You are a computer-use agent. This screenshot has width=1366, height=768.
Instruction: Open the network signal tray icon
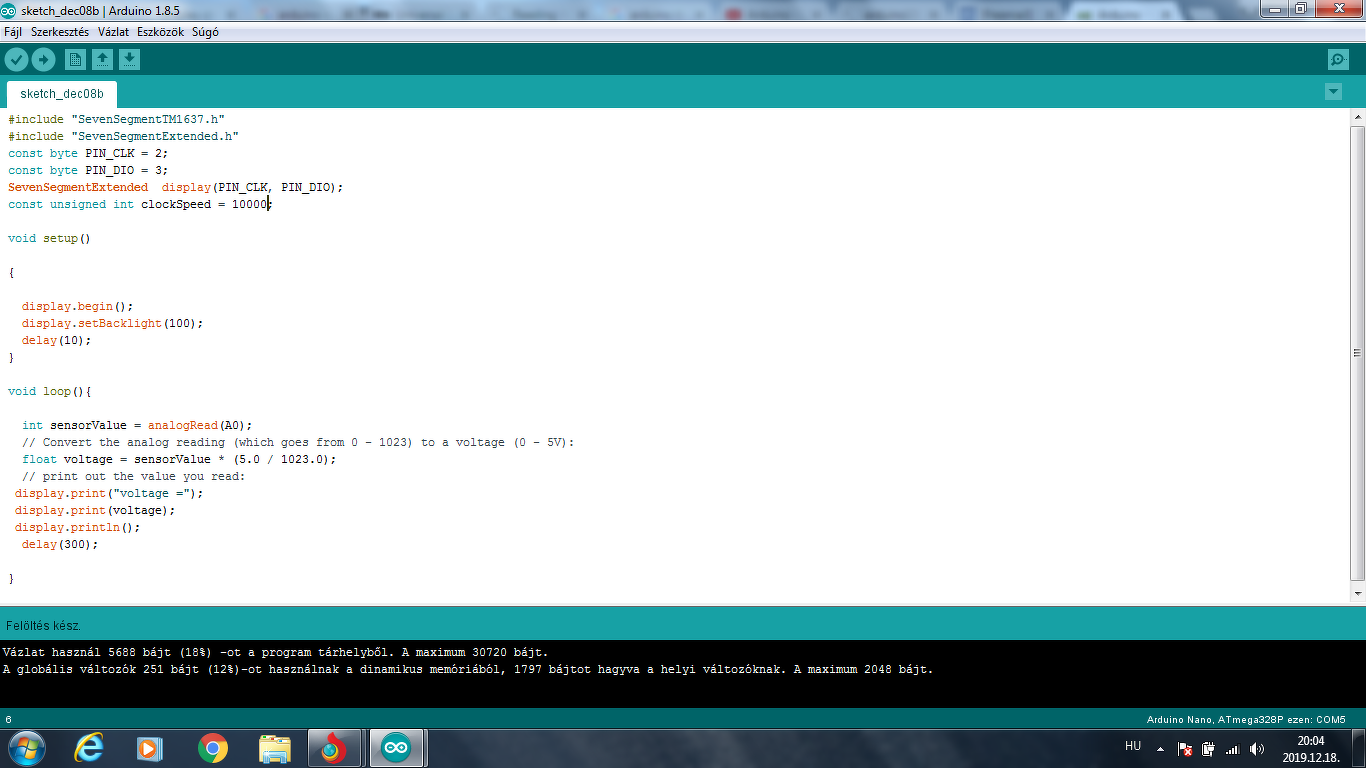[1232, 748]
